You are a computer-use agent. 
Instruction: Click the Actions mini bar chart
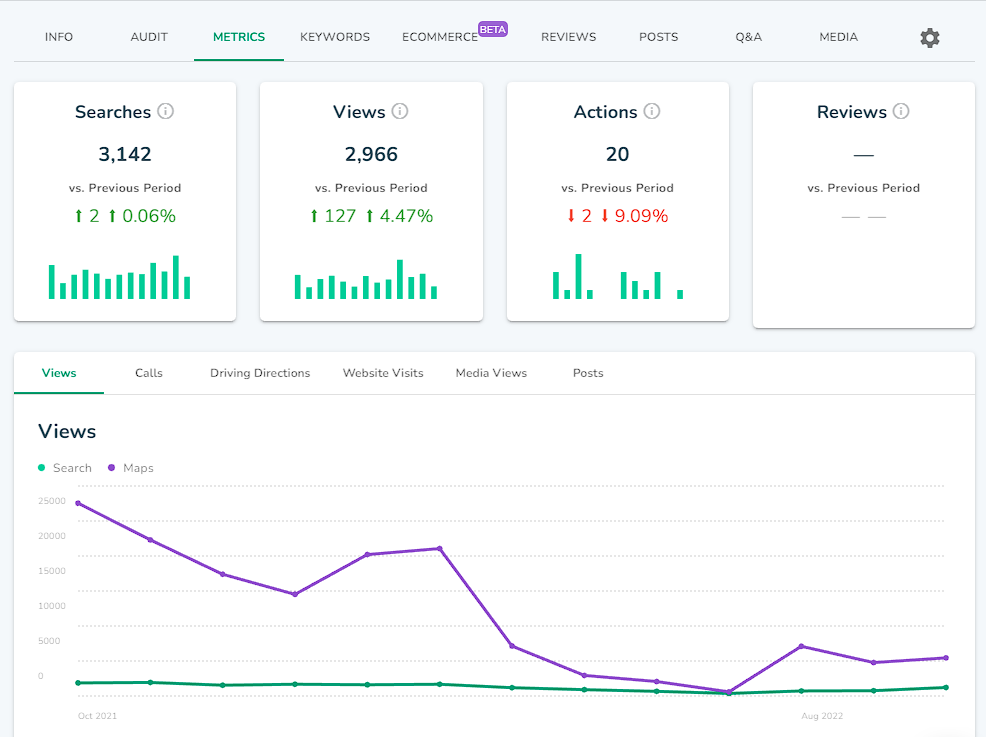(618, 277)
